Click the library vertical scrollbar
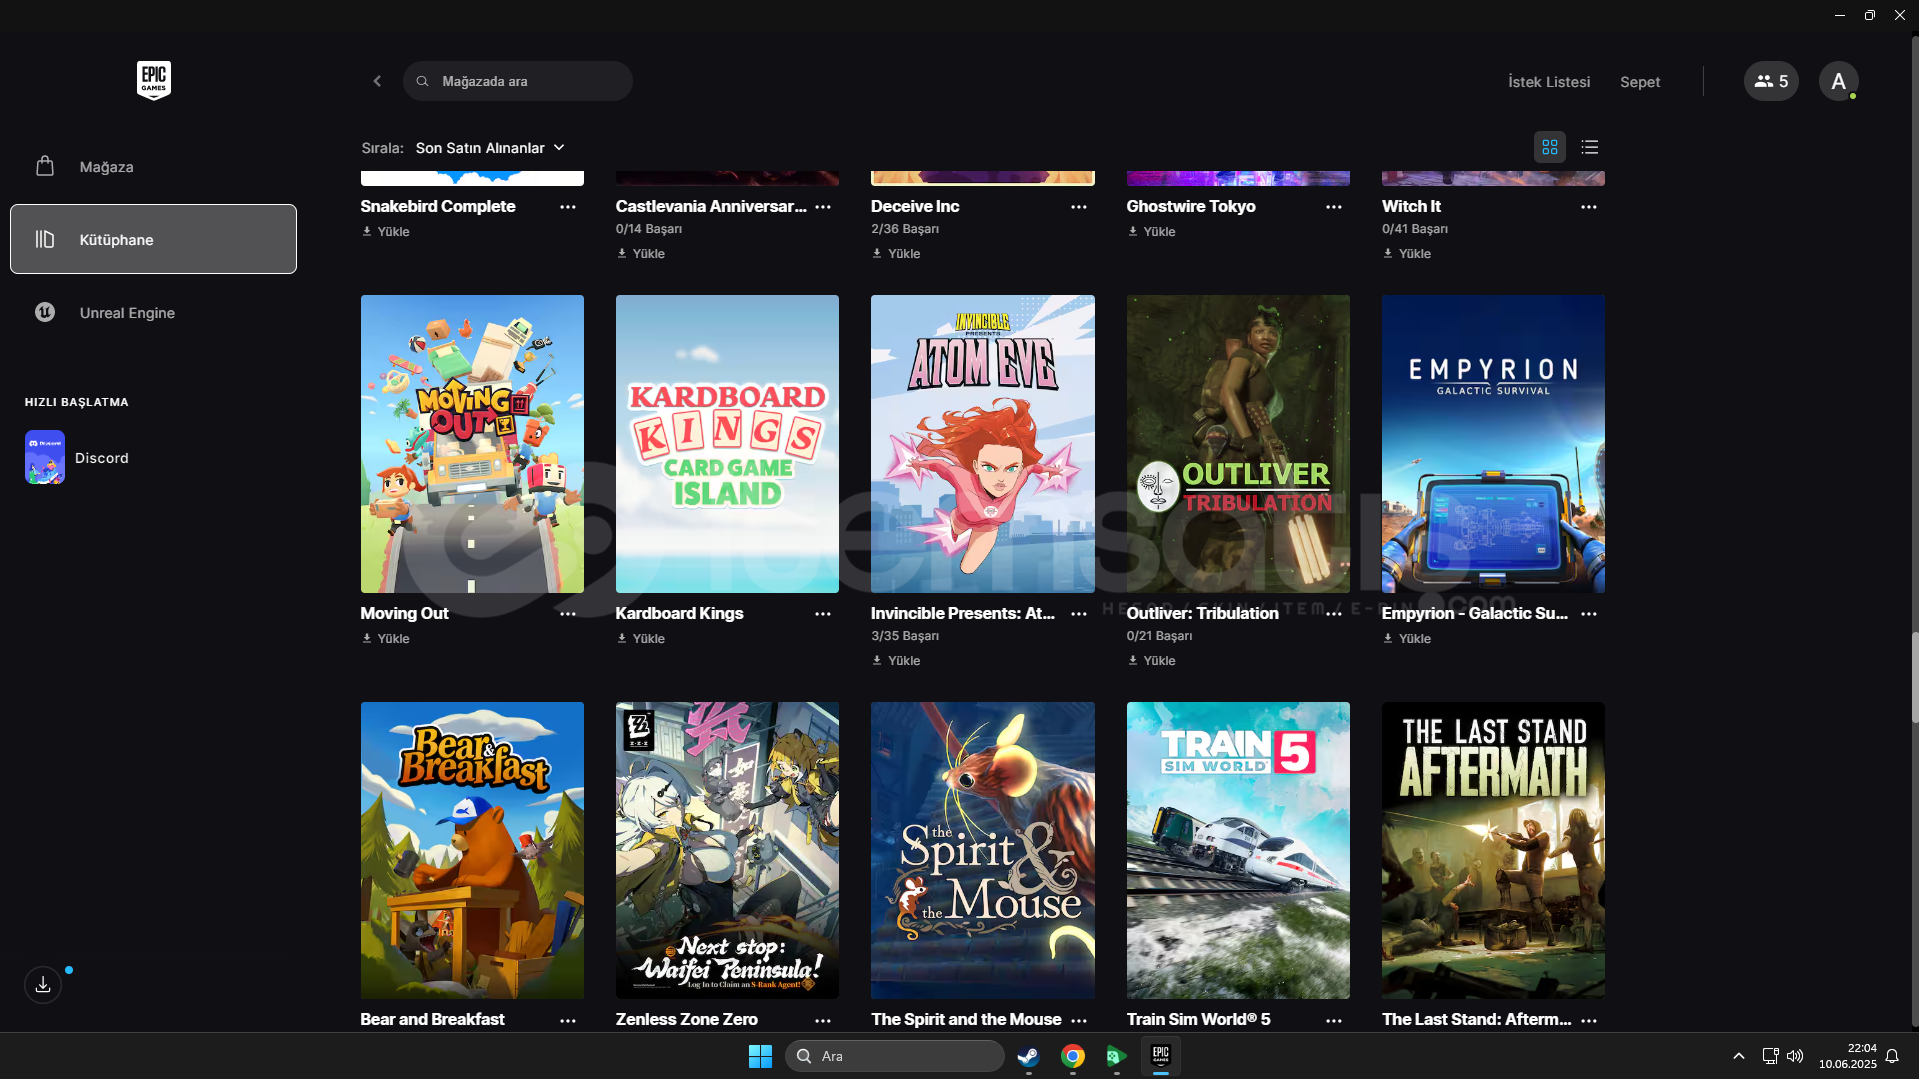1919x1079 pixels. tap(1914, 677)
